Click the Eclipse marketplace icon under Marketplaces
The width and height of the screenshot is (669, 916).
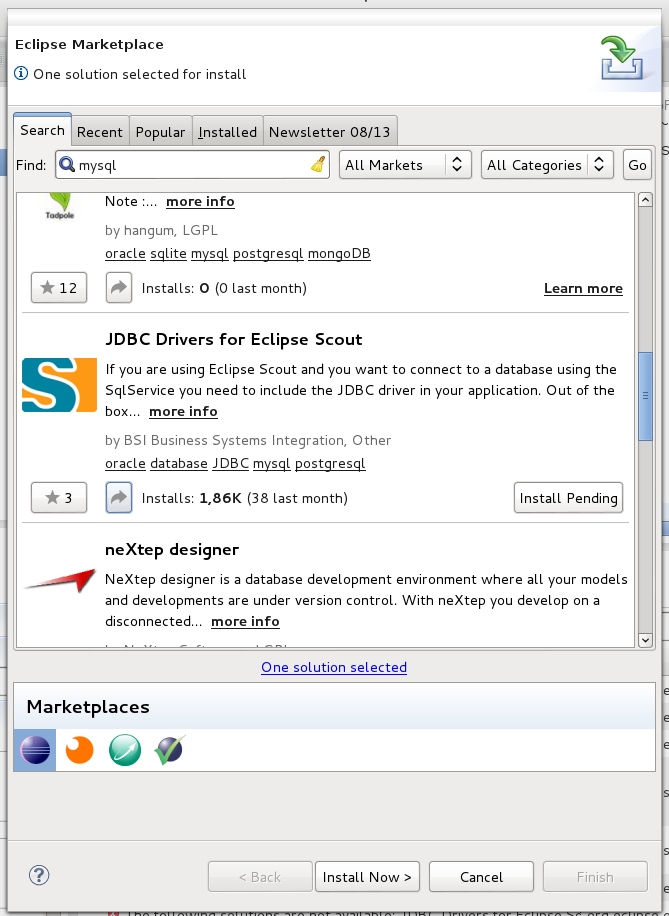pyautogui.click(x=35, y=750)
